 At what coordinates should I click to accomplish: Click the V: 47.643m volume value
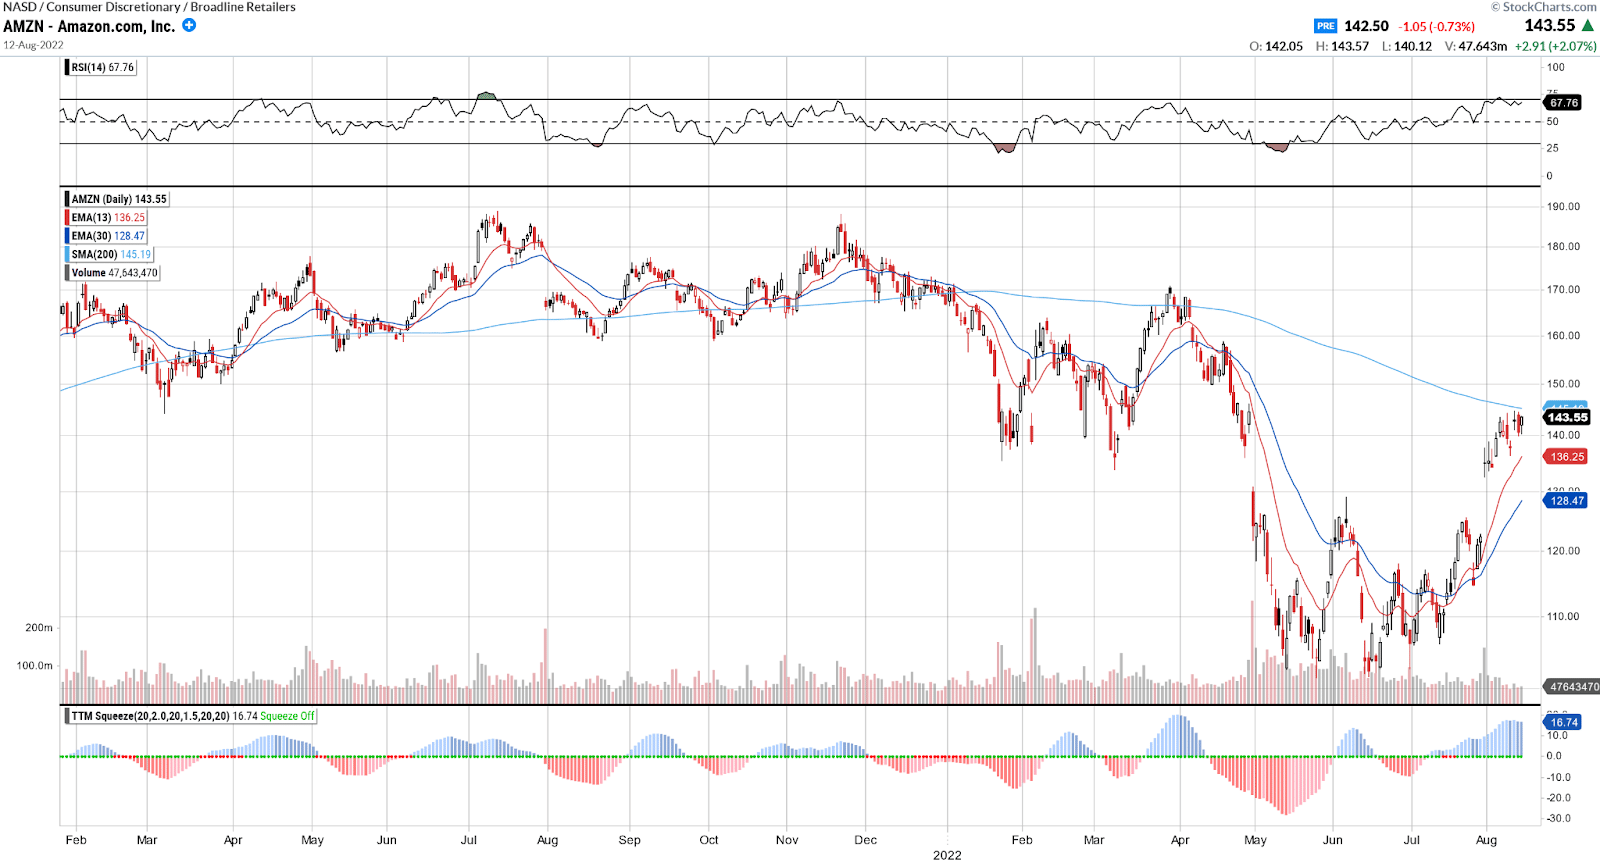click(x=1476, y=46)
